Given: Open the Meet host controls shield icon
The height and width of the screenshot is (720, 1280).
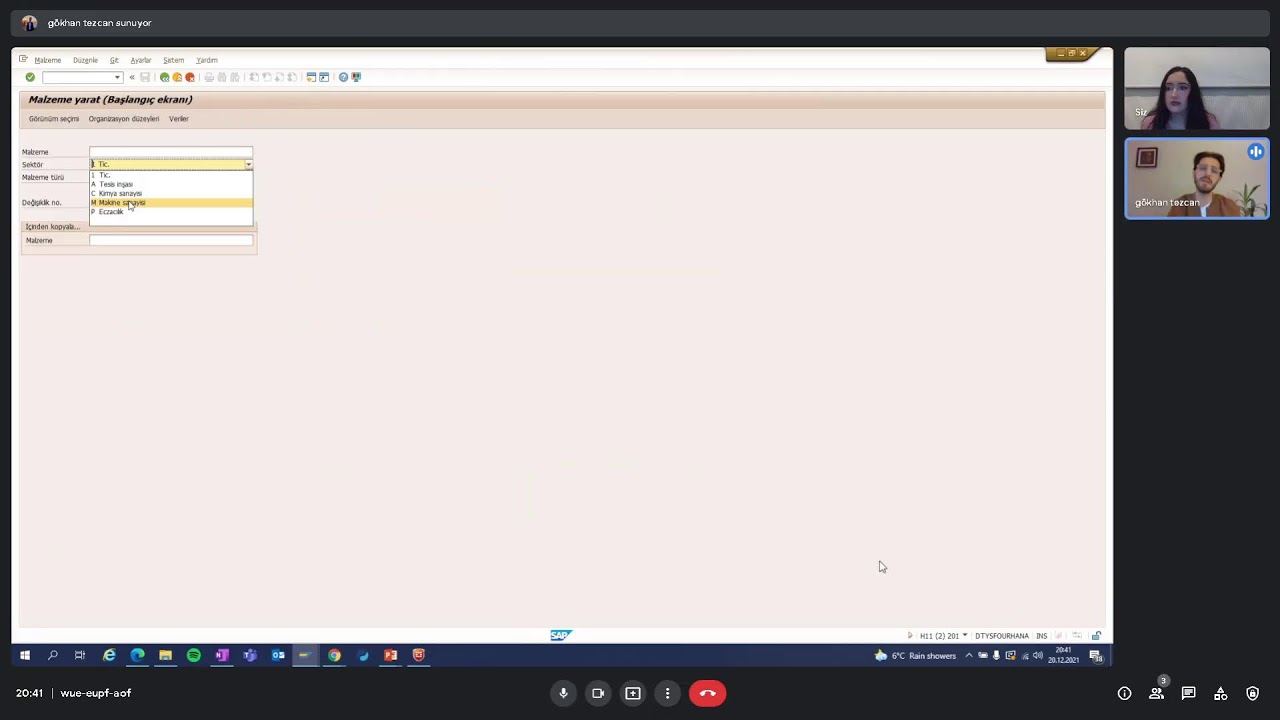Looking at the screenshot, I should pyautogui.click(x=1252, y=693).
